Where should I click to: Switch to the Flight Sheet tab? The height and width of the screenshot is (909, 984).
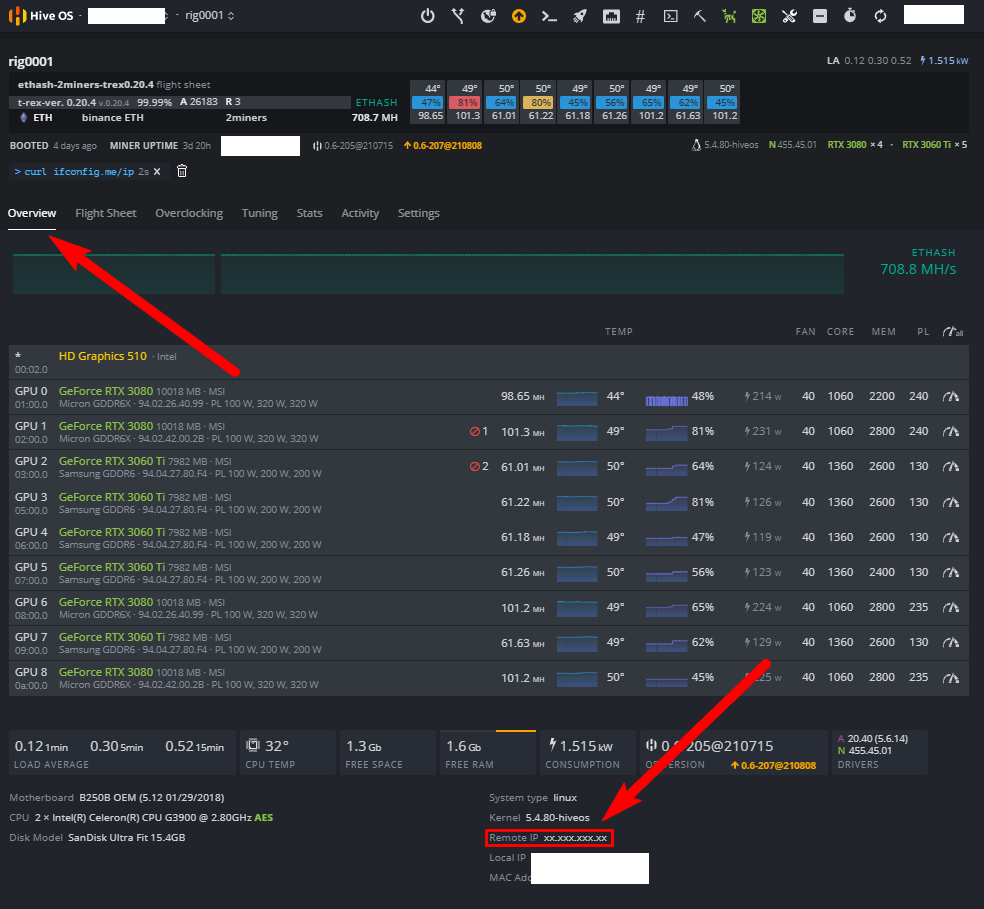105,213
